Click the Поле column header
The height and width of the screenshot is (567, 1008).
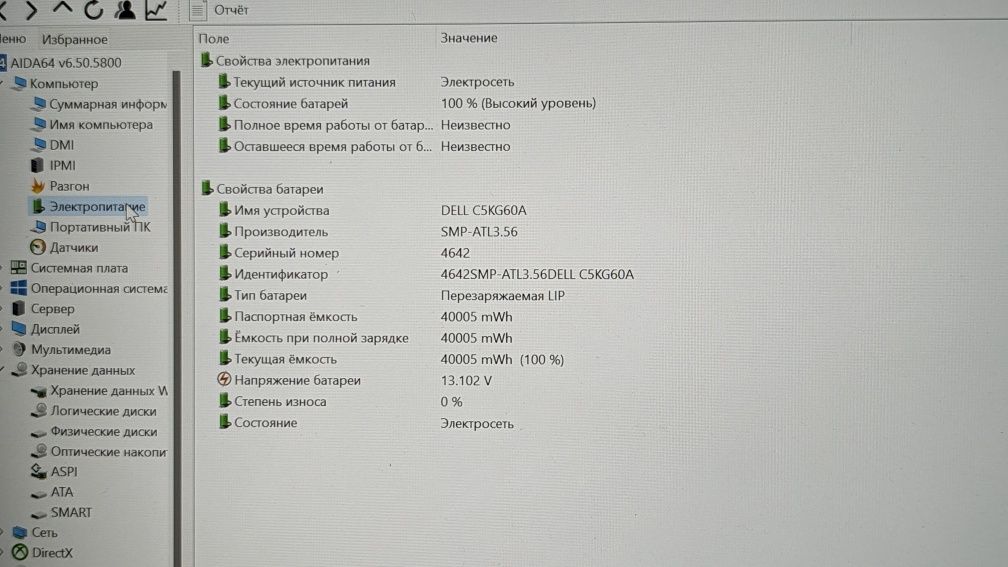pyautogui.click(x=213, y=39)
